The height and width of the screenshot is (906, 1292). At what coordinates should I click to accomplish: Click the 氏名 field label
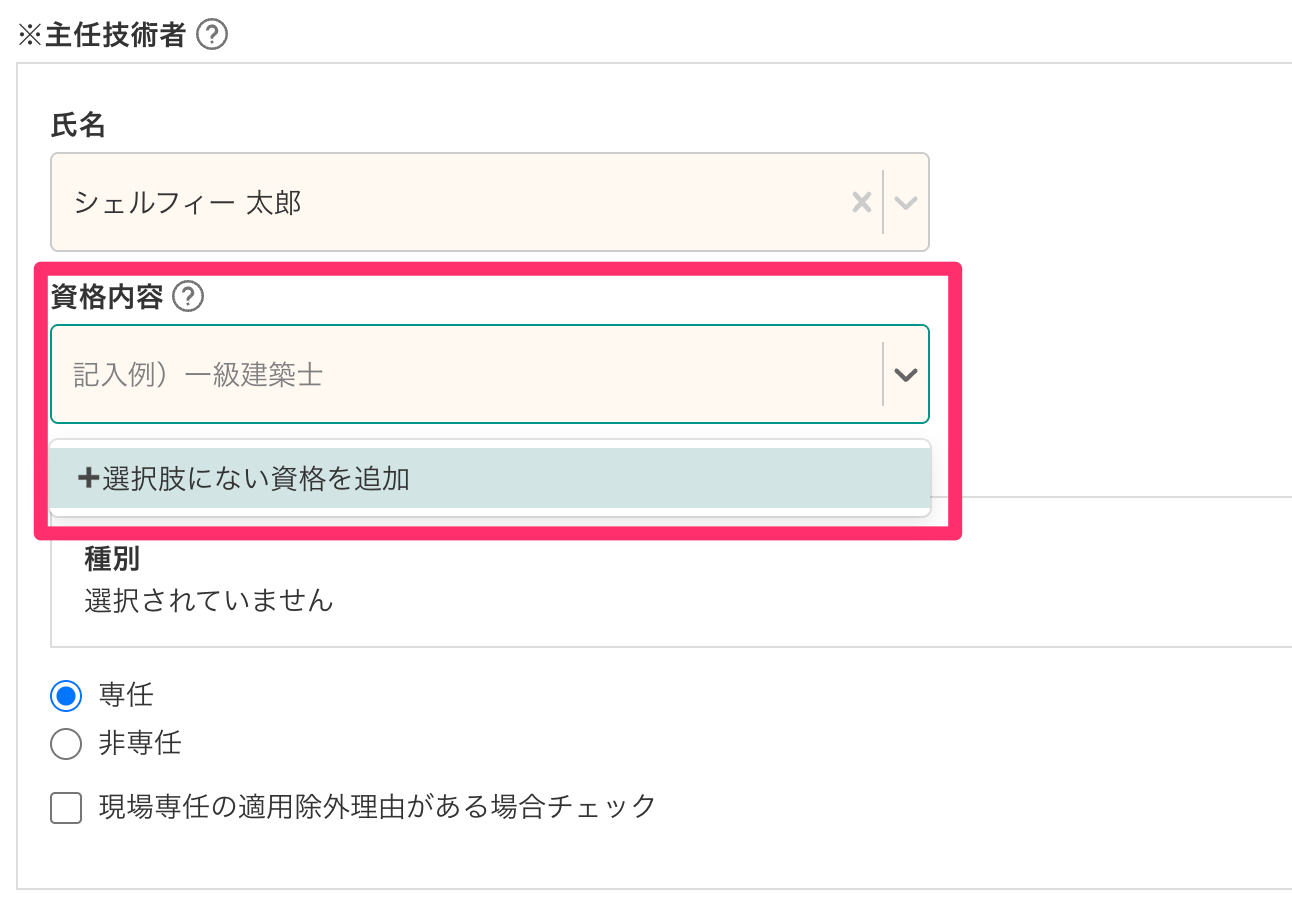[x=78, y=126]
